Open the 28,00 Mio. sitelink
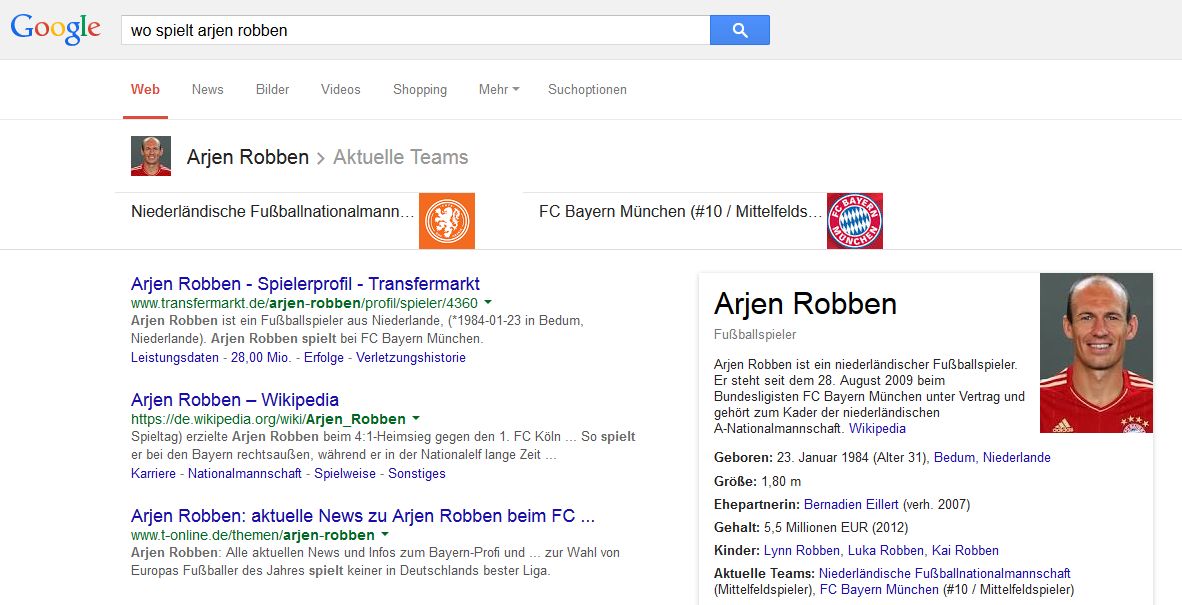Image resolution: width=1182 pixels, height=605 pixels. [x=261, y=357]
